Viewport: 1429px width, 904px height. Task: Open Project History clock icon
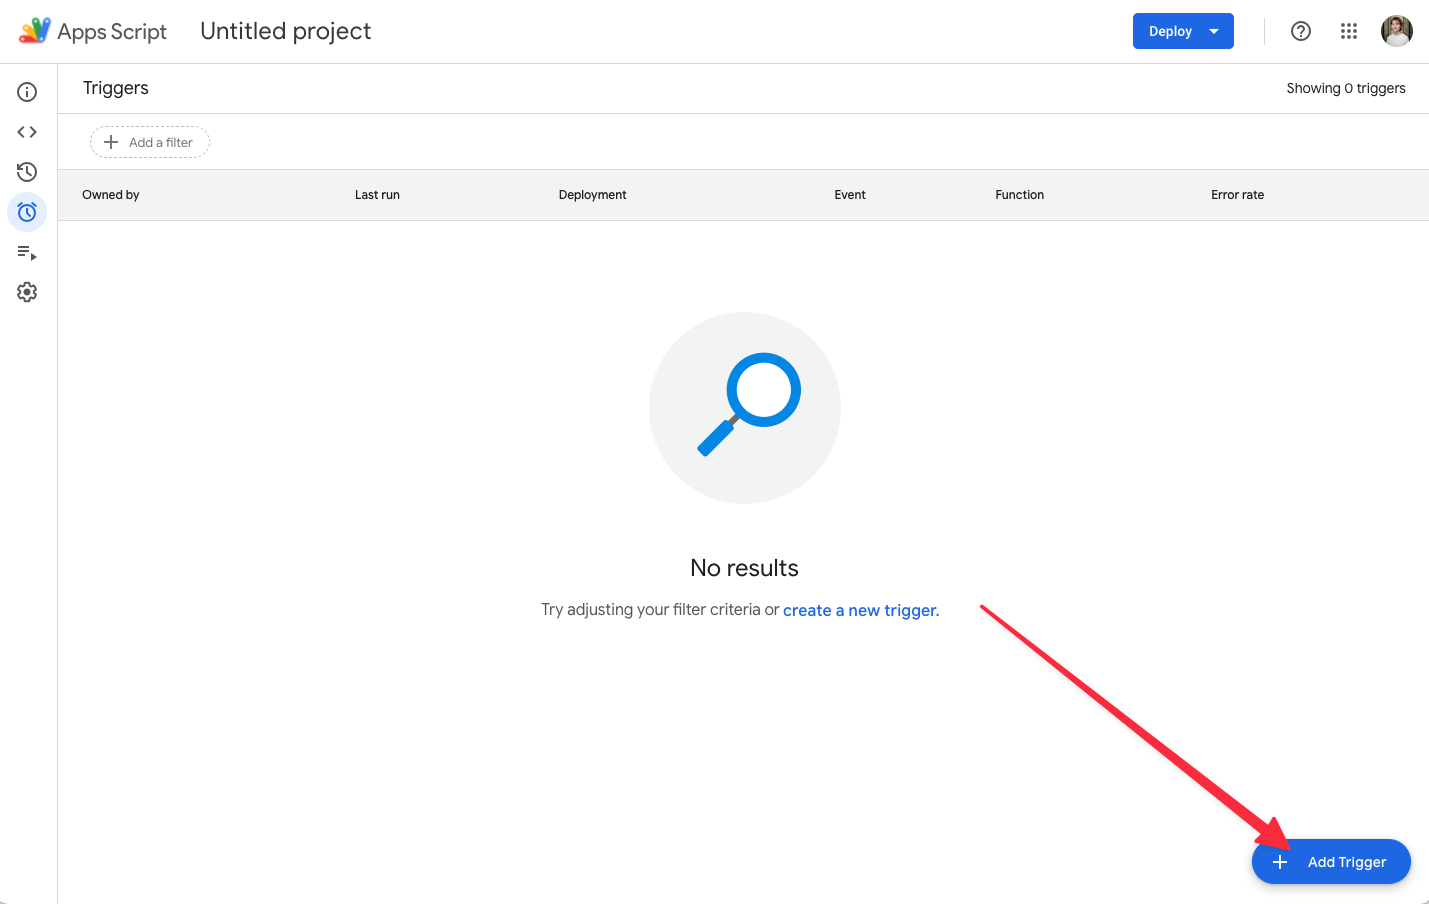point(27,172)
